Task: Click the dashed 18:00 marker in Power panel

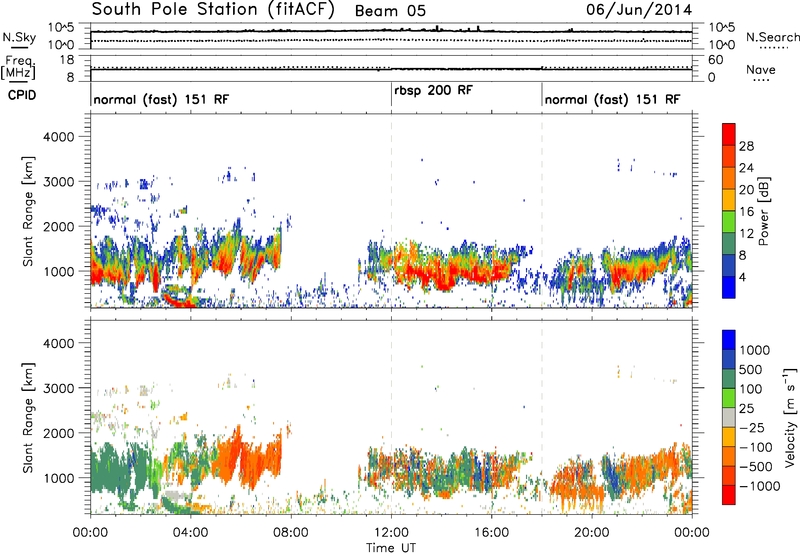Action: (x=542, y=211)
